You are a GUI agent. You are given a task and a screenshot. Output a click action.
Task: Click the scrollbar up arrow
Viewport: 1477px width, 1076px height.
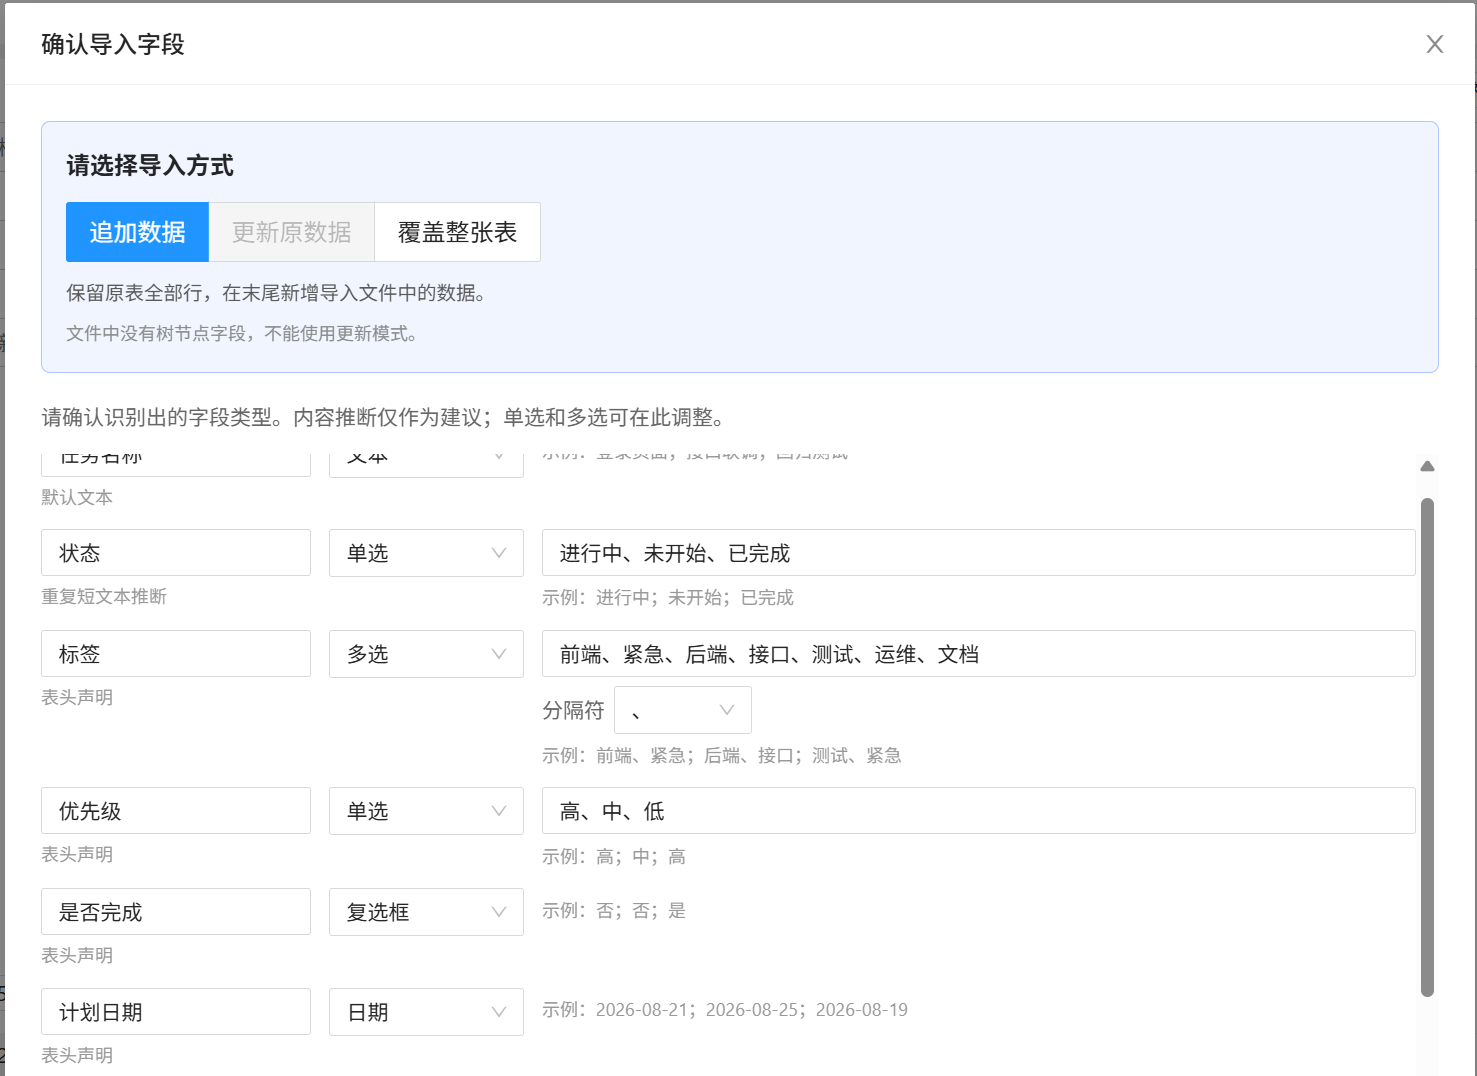click(x=1427, y=466)
